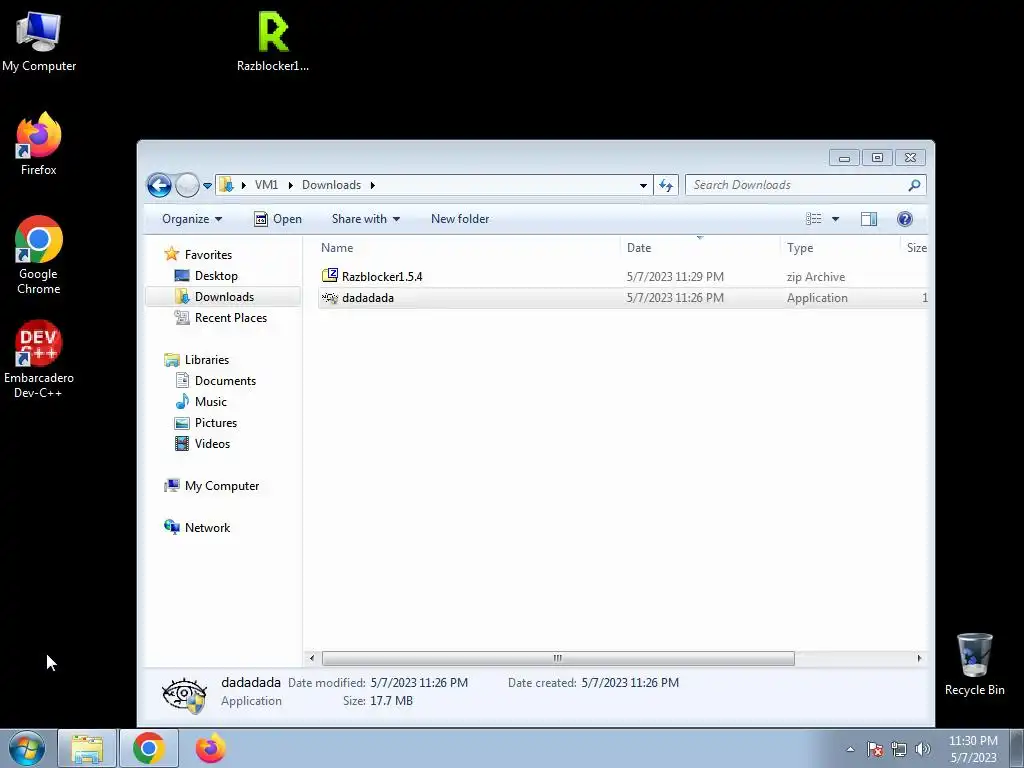Image resolution: width=1024 pixels, height=768 pixels.
Task: Click the taskbar clock showing 11:30 PM
Action: (x=973, y=748)
